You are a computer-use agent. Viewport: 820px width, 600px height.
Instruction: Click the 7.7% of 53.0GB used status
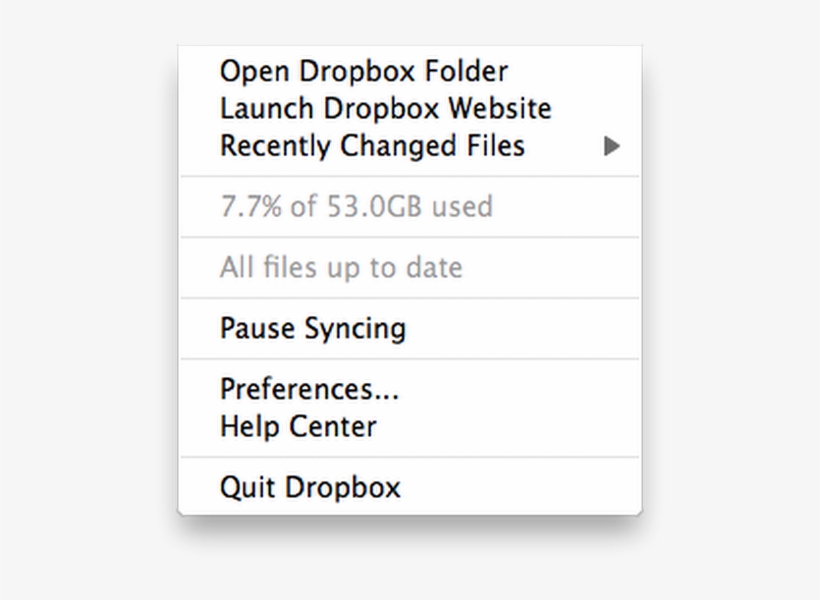pyautogui.click(x=356, y=207)
